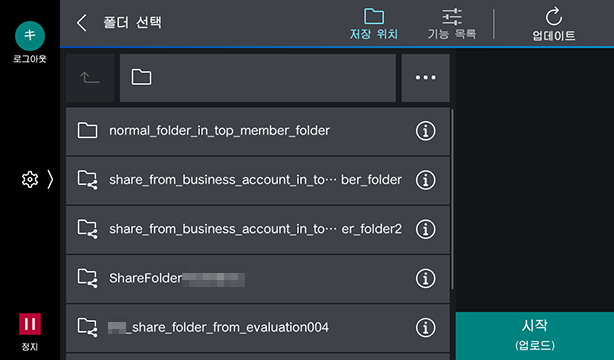614x360 pixels.
Task: Show info for normal_folder_in_top_member_folder
Action: [426, 131]
